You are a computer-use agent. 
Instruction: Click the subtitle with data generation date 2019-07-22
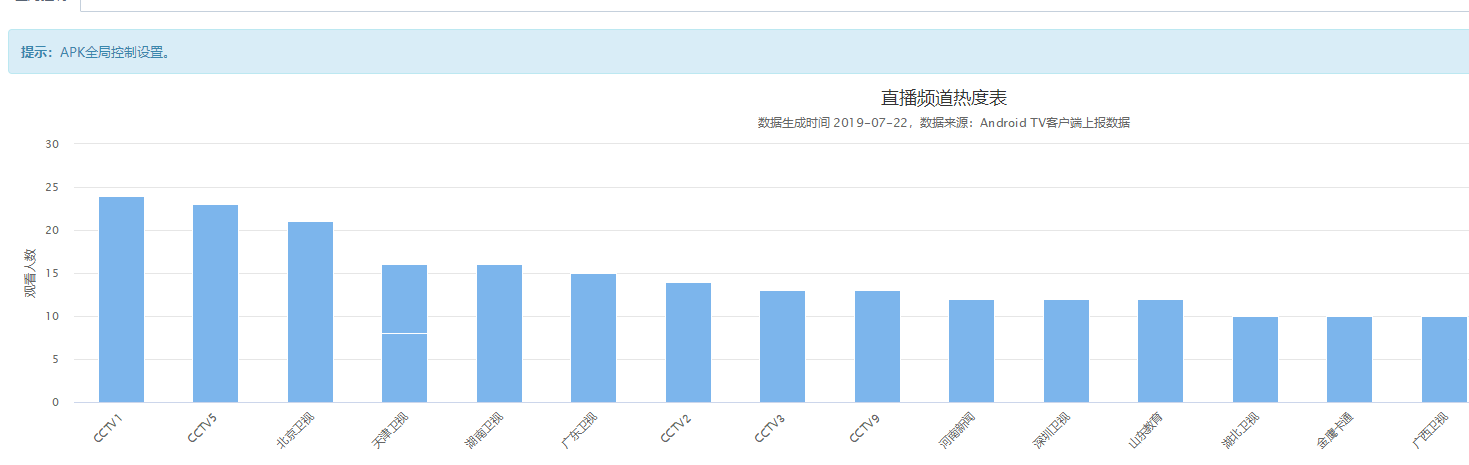[944, 123]
